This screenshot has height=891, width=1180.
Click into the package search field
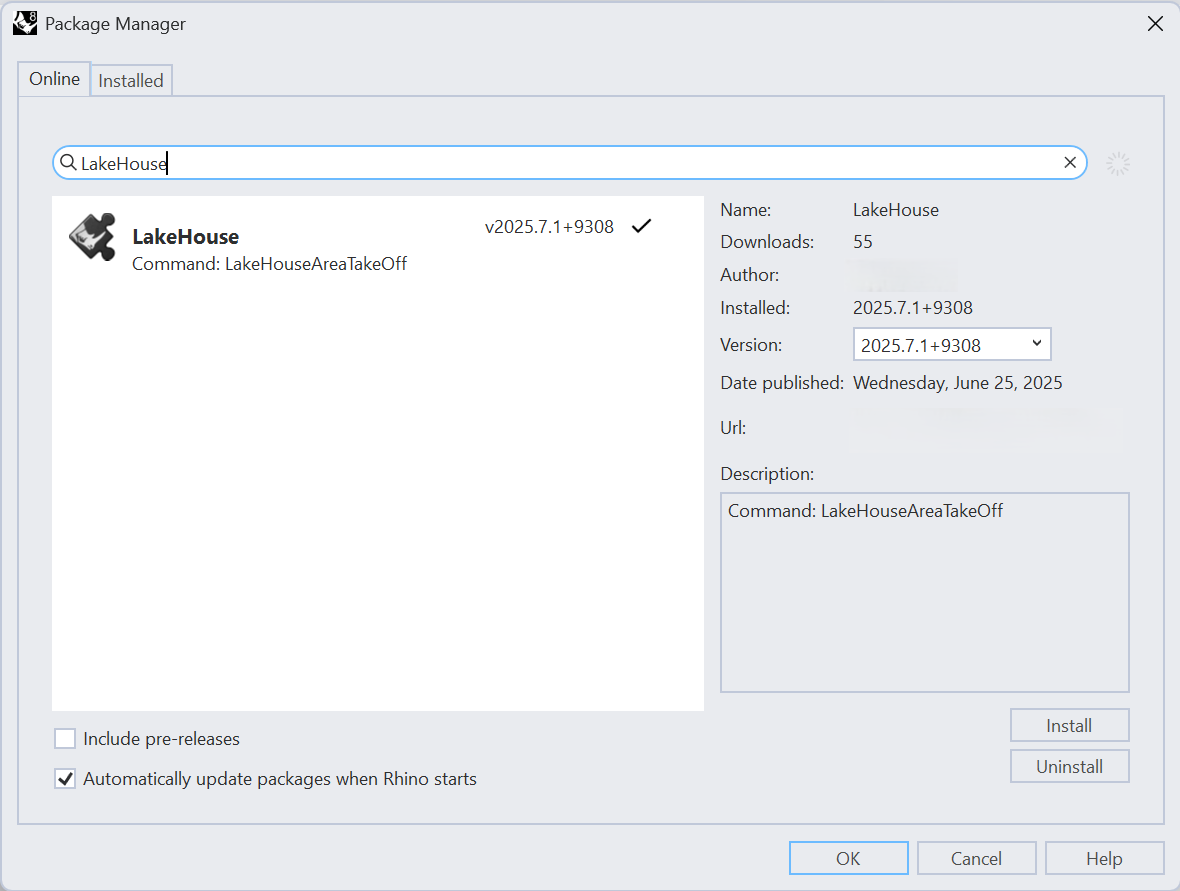click(x=570, y=163)
